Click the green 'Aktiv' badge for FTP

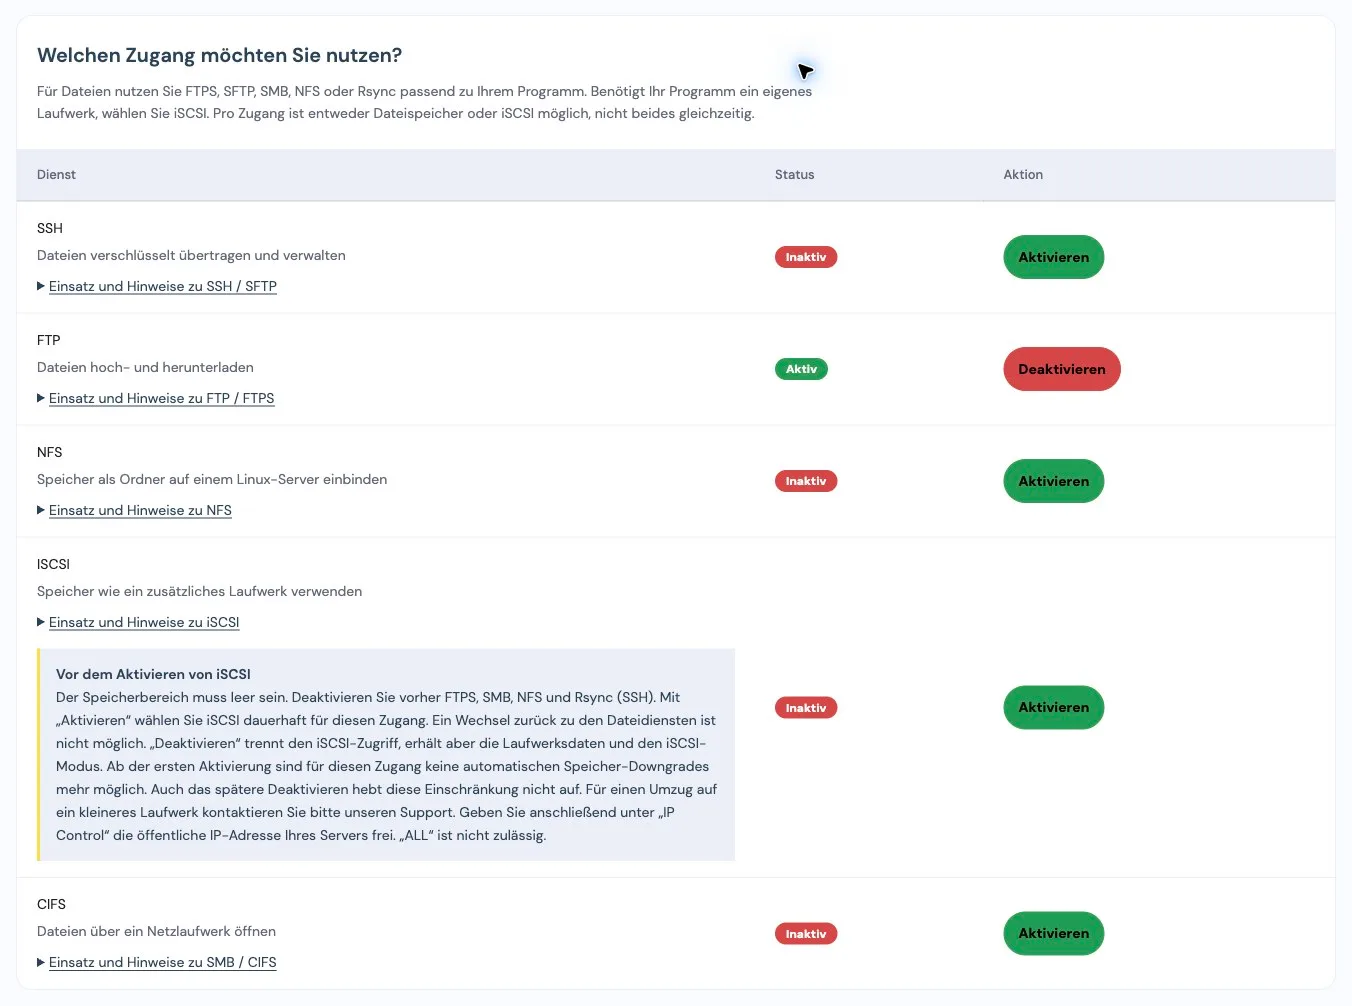tap(801, 369)
